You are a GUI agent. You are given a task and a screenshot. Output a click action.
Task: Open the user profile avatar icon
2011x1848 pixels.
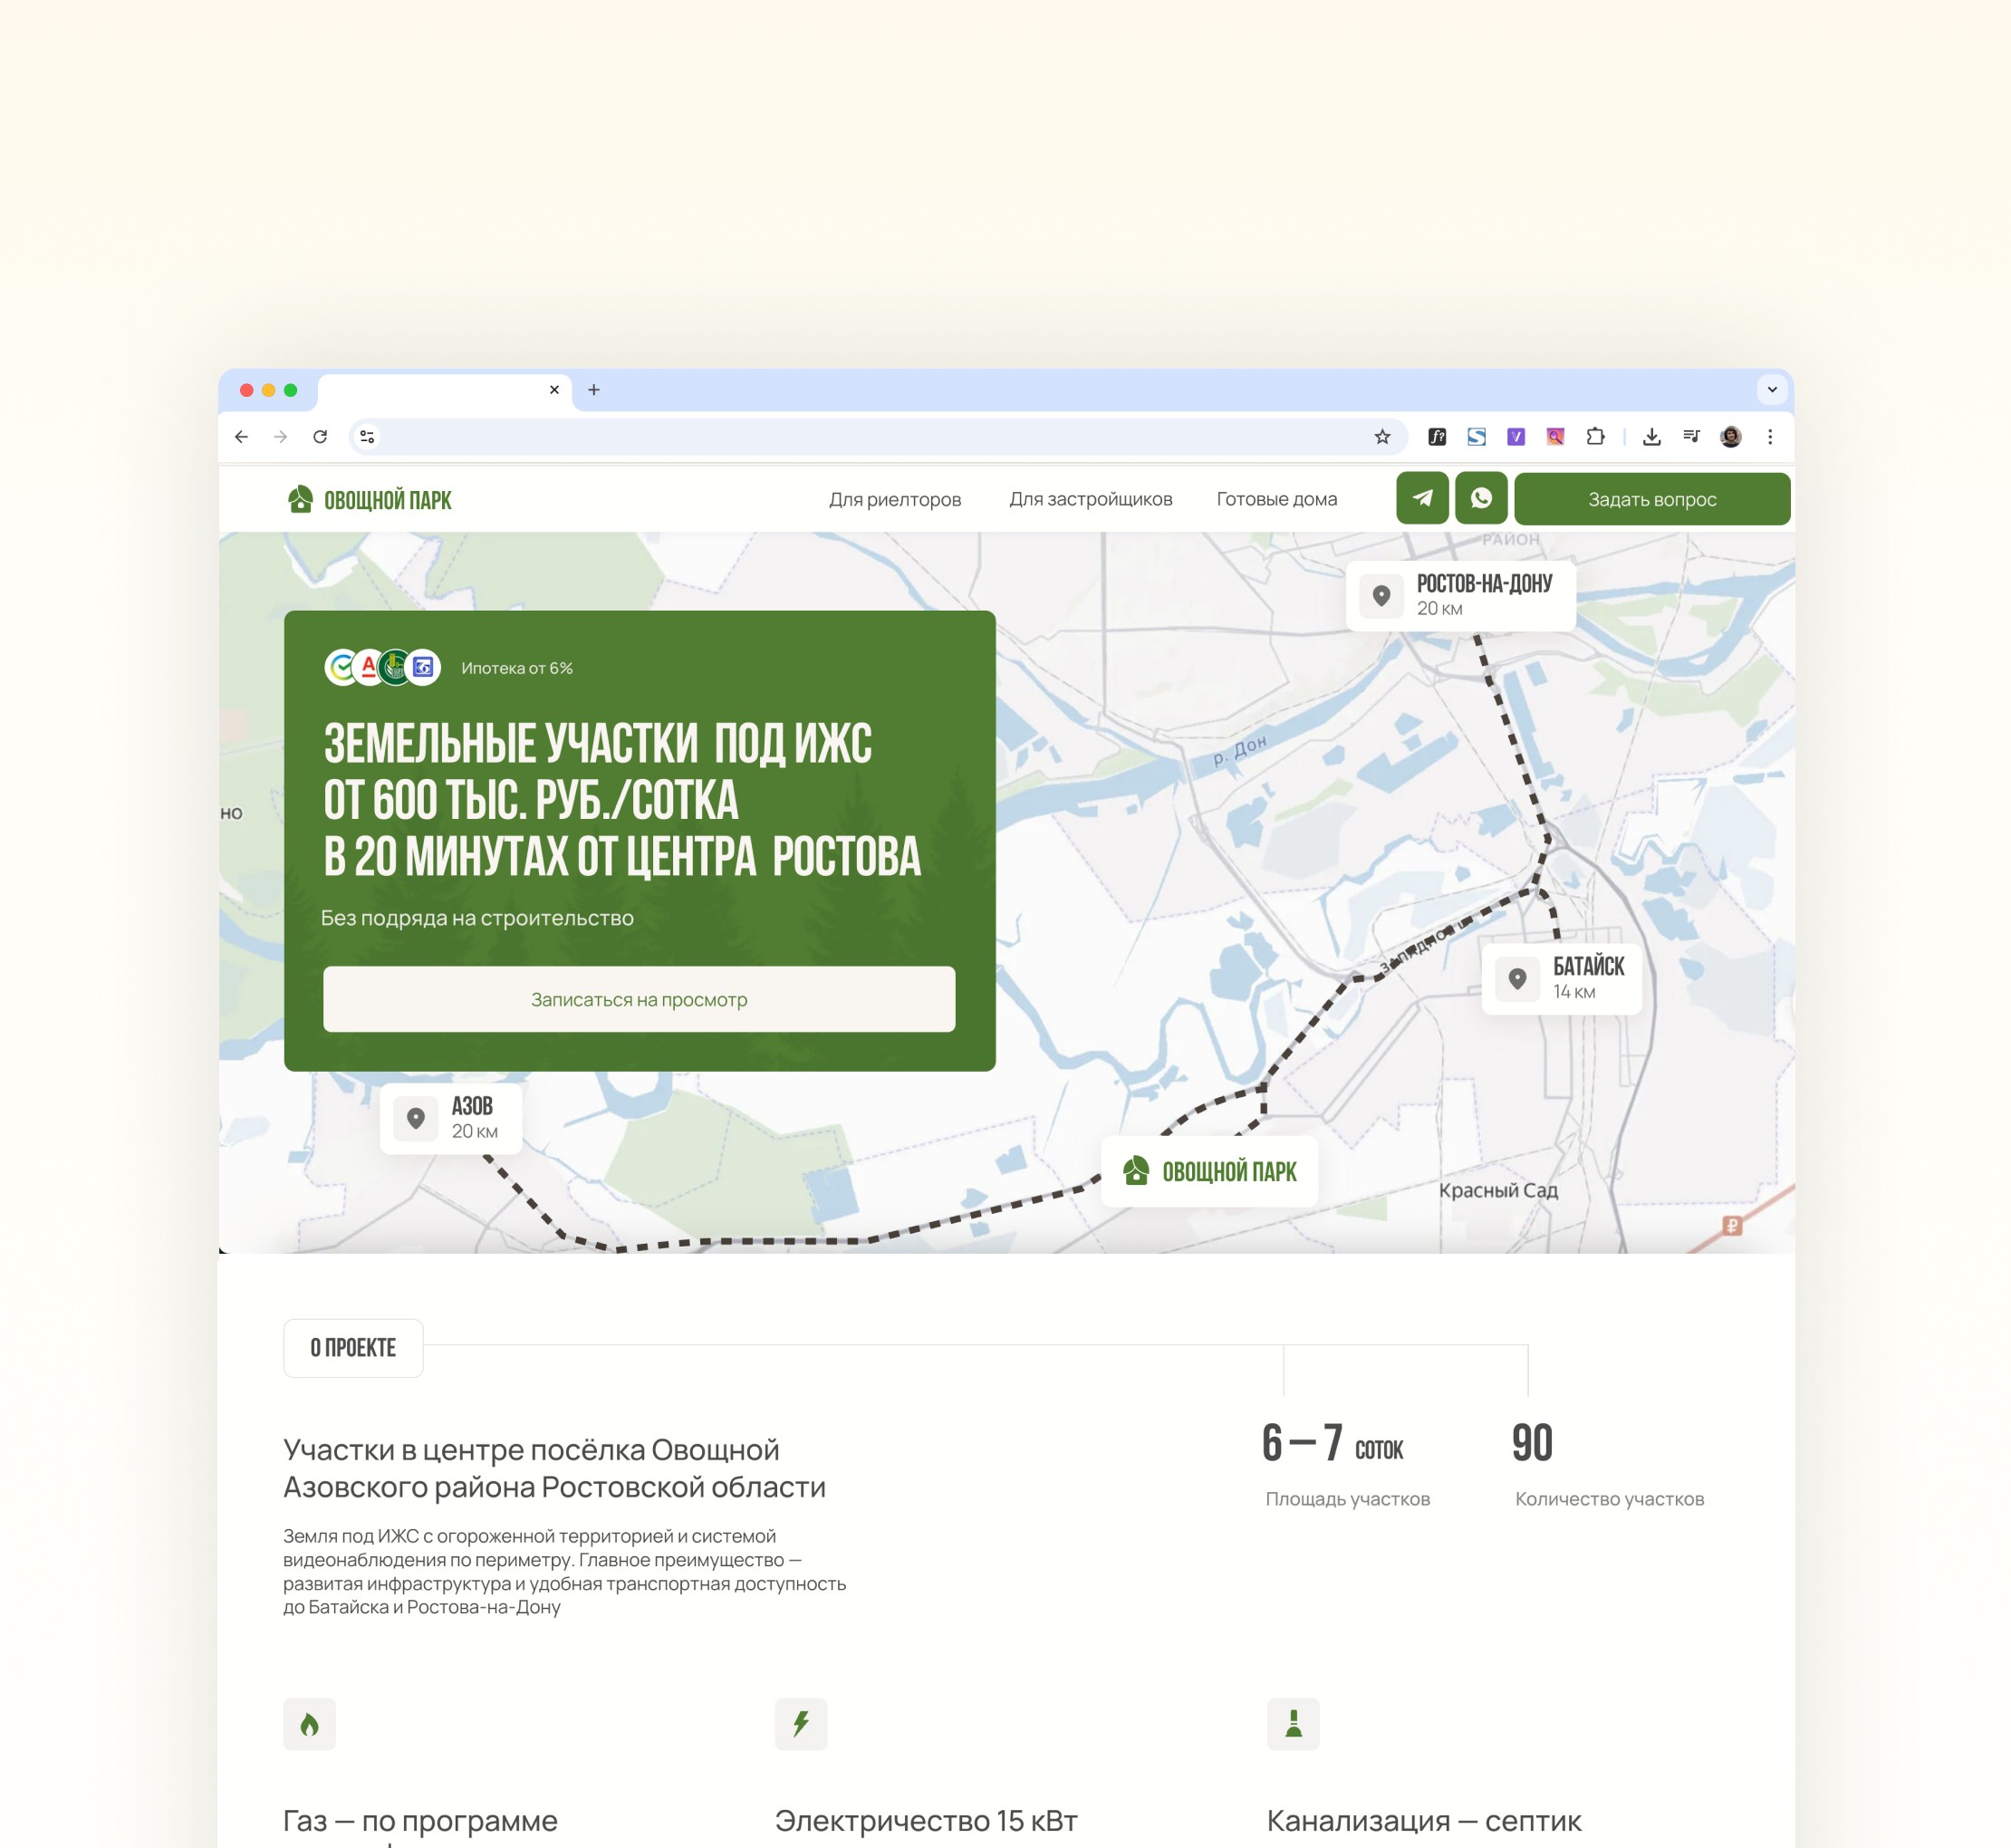click(1730, 437)
